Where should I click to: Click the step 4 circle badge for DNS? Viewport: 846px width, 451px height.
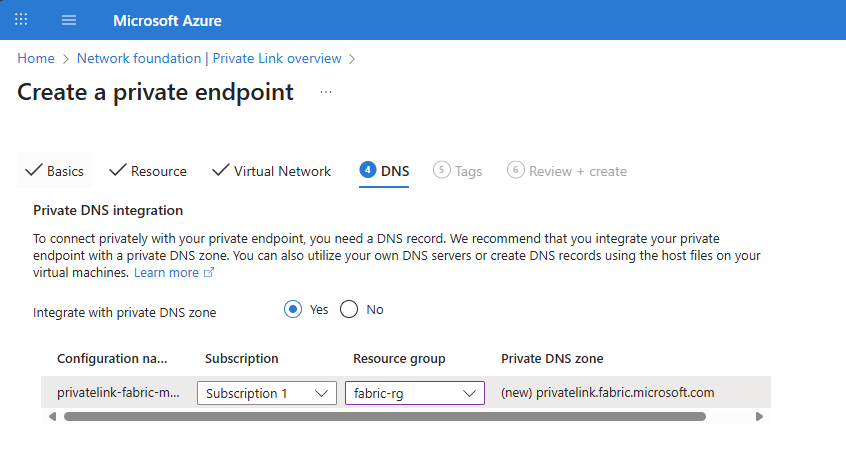point(367,170)
